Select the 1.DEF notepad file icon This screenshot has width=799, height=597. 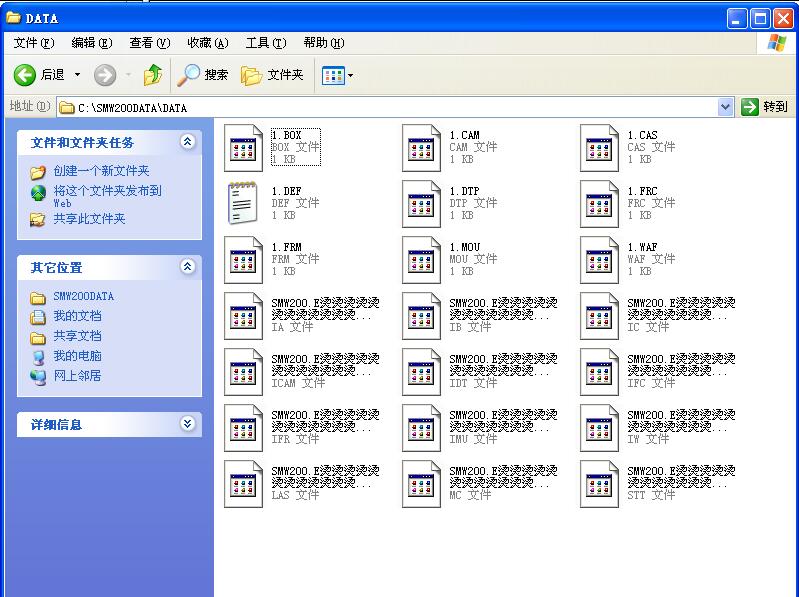[x=243, y=204]
